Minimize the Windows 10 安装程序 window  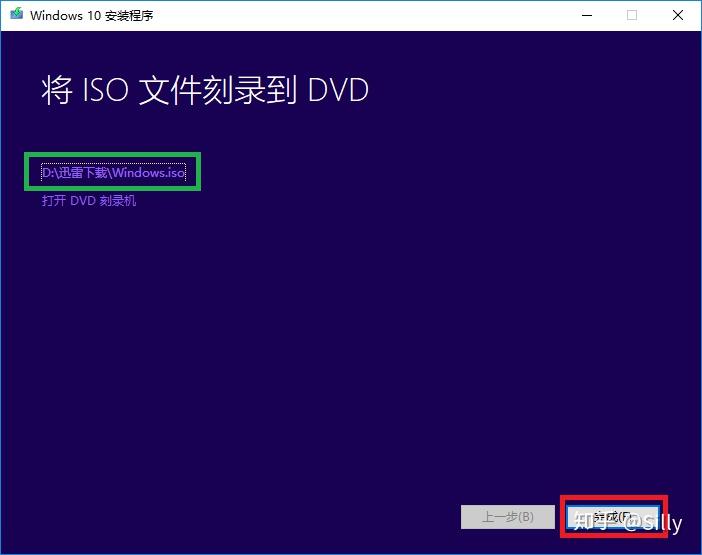click(x=587, y=15)
